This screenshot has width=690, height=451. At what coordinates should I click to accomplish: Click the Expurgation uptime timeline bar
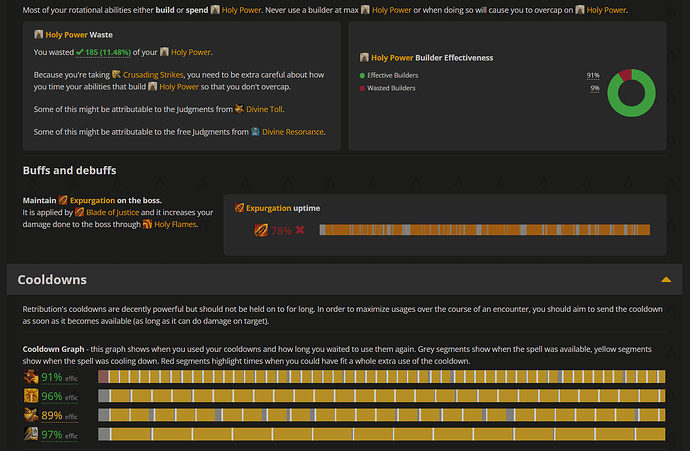(x=484, y=231)
